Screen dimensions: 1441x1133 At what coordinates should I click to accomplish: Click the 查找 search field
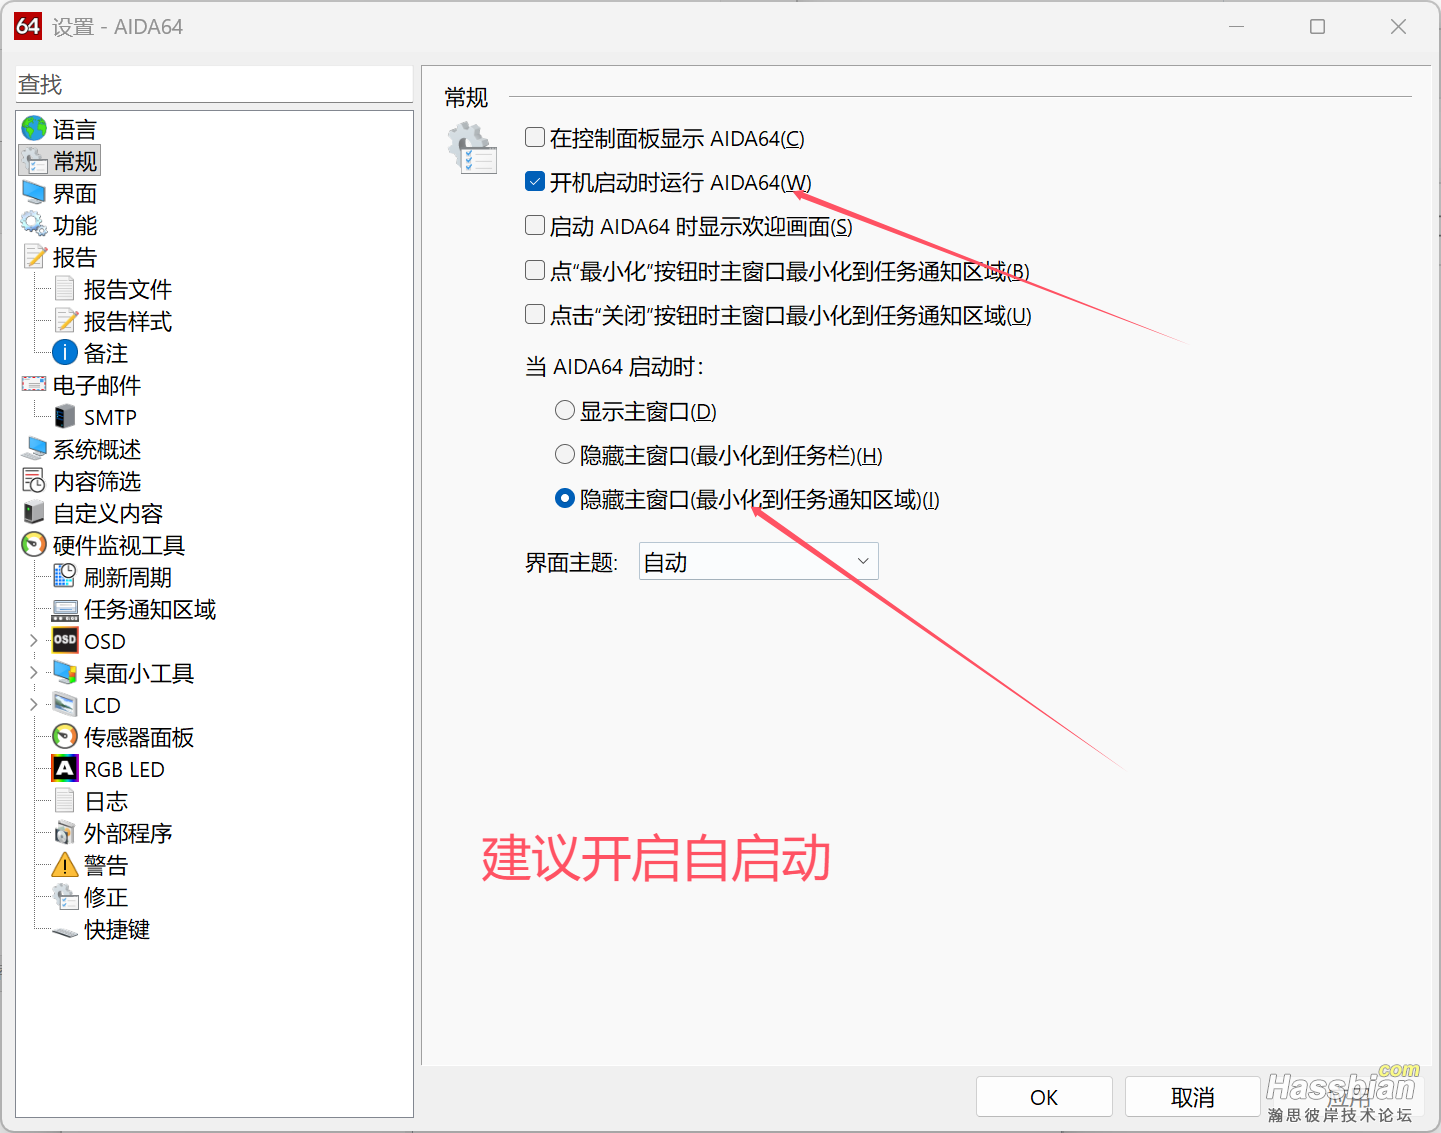point(214,84)
